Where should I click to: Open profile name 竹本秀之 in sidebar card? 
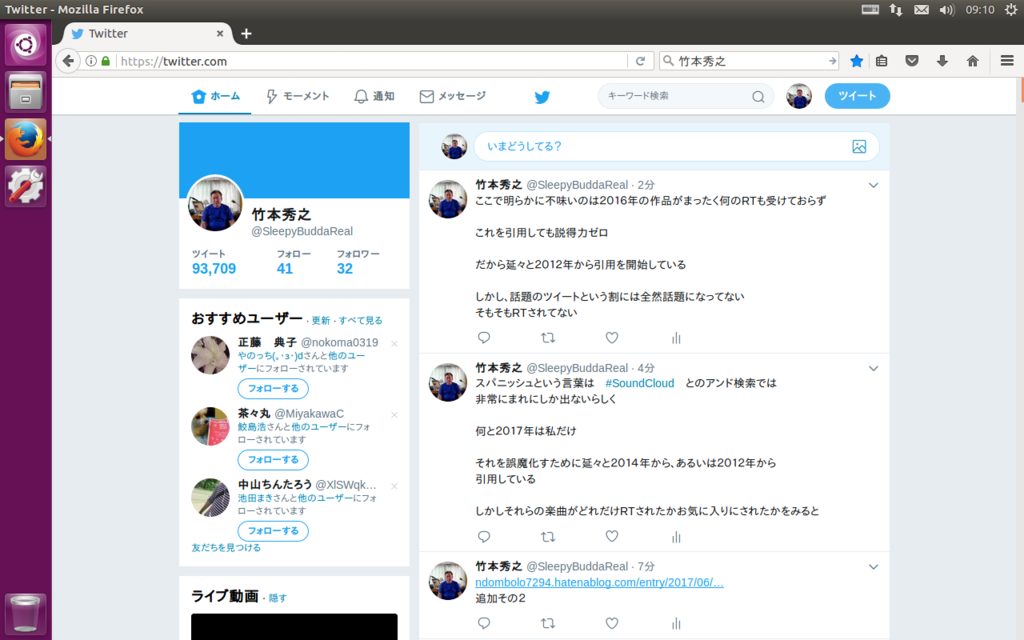click(281, 215)
